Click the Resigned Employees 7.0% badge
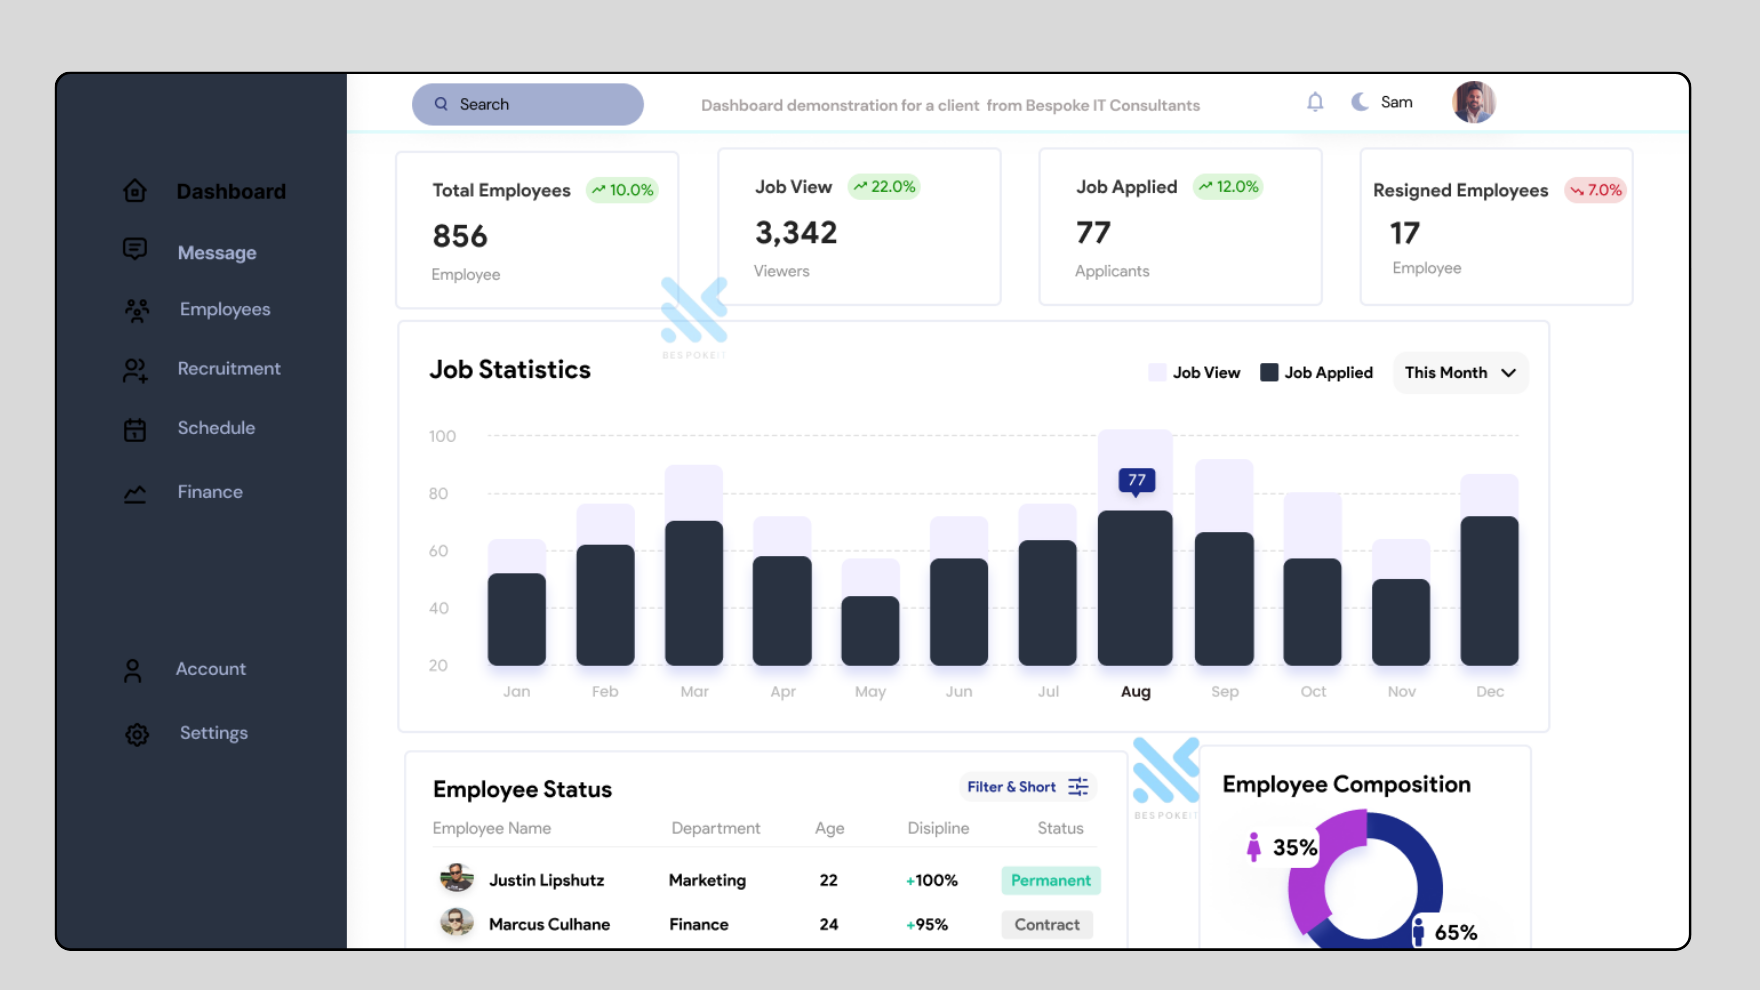 pyautogui.click(x=1595, y=190)
